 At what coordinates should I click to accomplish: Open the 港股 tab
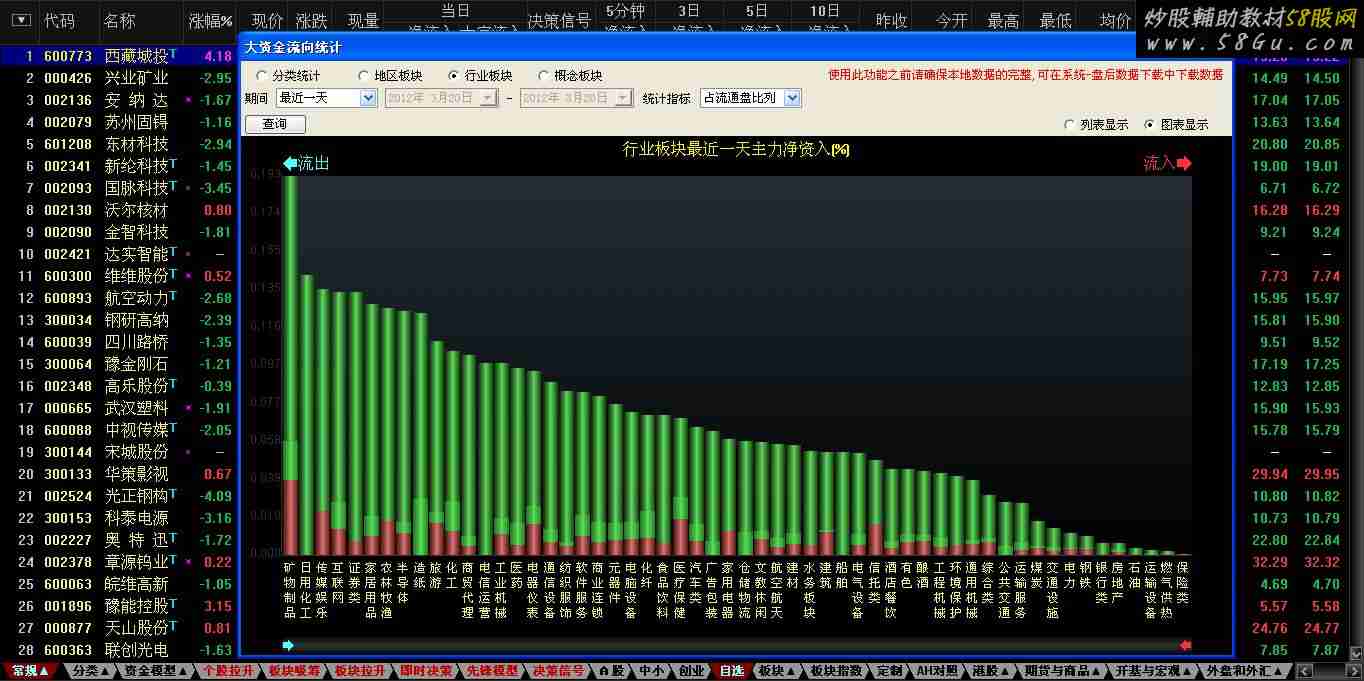tap(990, 671)
